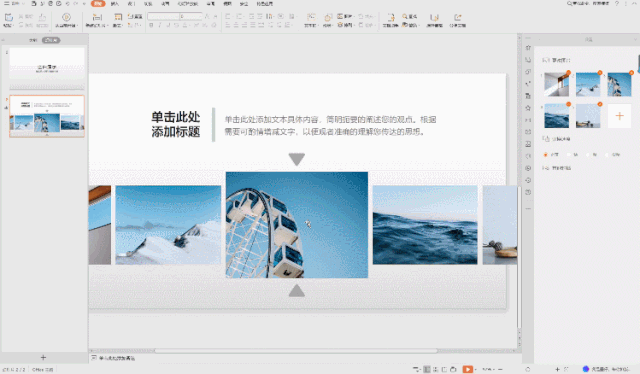Click orange badge on the building thumbnail
640x374 pixels.
click(568, 73)
